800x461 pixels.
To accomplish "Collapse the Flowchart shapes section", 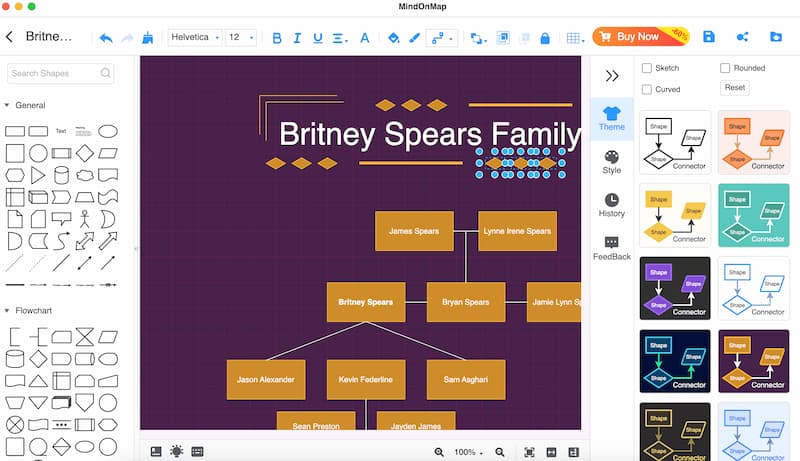I will (x=7, y=310).
